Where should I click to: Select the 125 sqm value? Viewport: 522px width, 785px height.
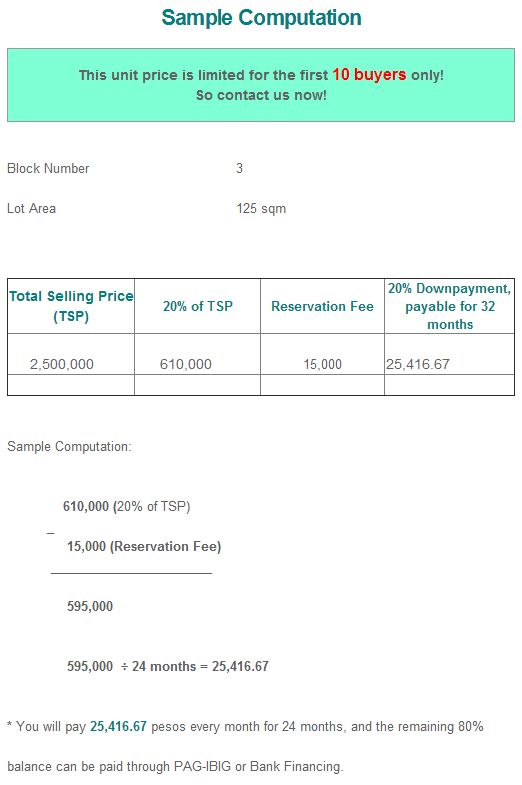[261, 208]
